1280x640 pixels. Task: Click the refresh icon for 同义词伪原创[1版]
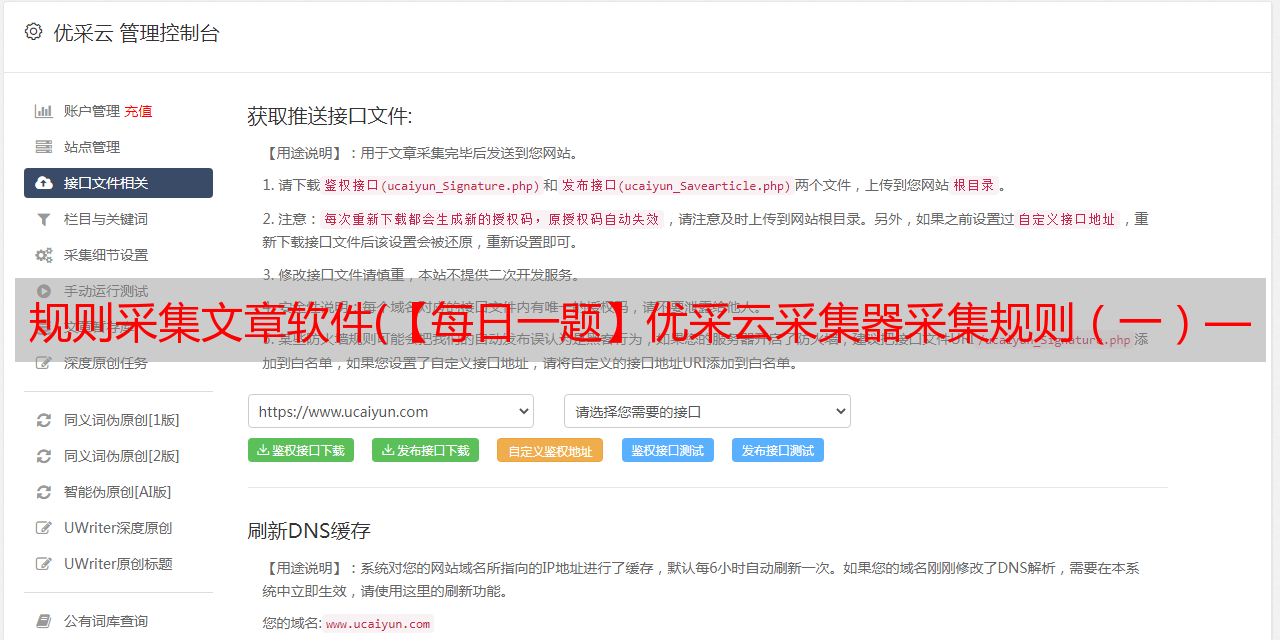(x=44, y=420)
